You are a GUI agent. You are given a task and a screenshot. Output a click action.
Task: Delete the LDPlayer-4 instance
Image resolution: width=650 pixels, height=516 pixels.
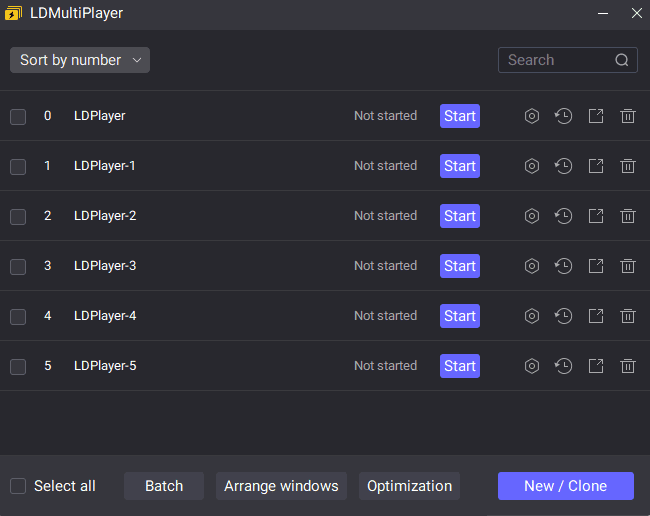point(628,316)
